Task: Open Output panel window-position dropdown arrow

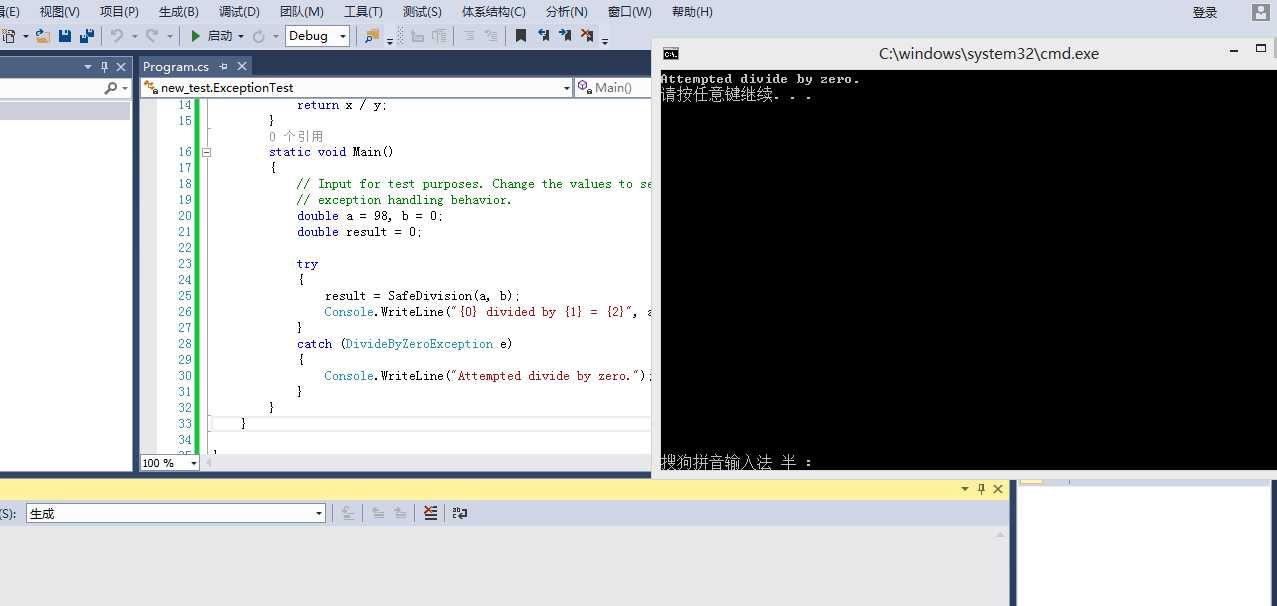Action: [x=965, y=489]
